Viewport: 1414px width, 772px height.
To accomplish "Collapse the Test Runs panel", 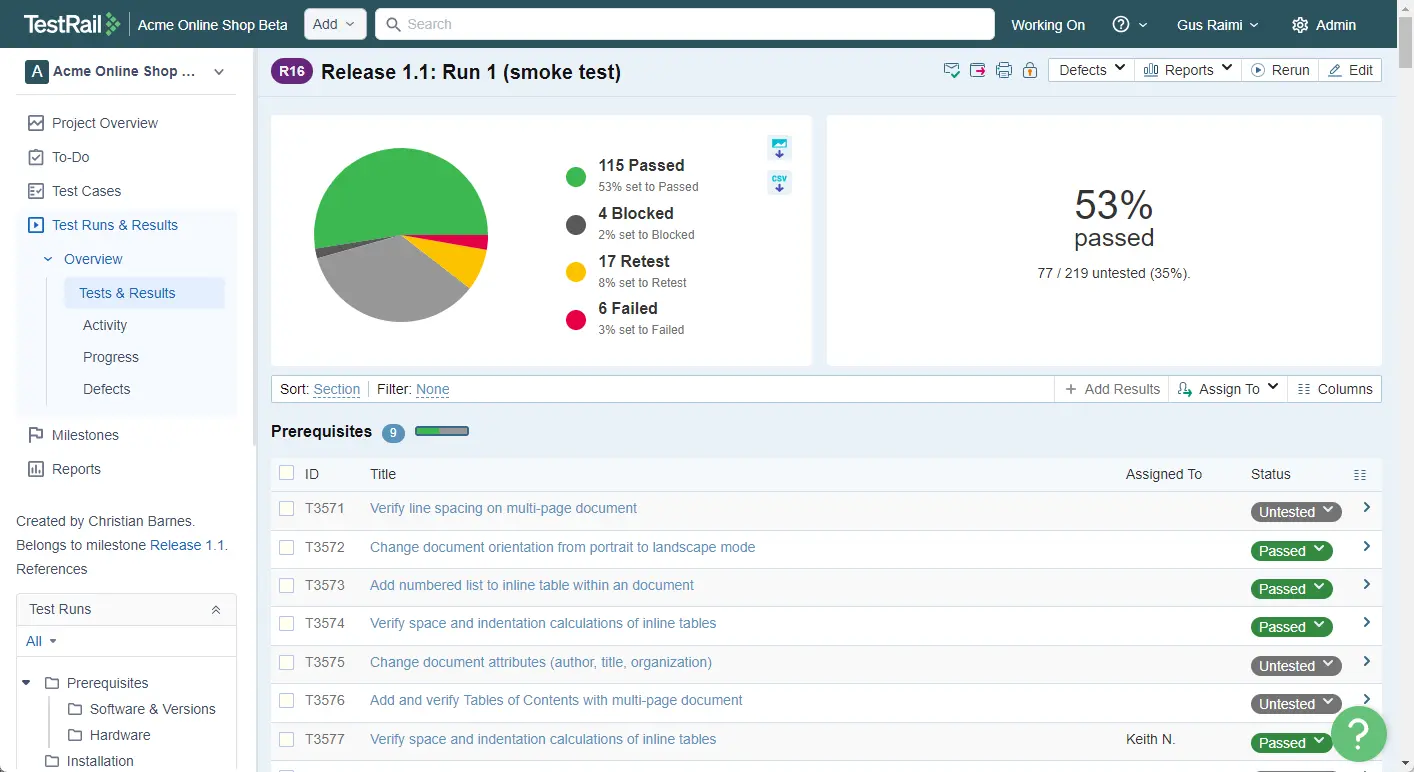I will (x=215, y=609).
